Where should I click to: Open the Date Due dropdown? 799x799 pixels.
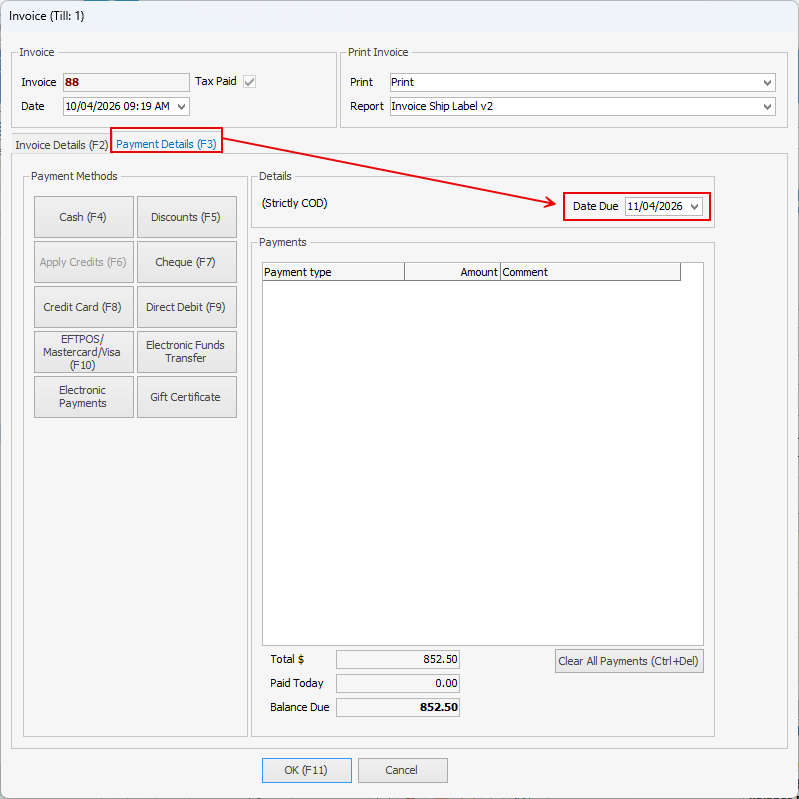tap(695, 206)
